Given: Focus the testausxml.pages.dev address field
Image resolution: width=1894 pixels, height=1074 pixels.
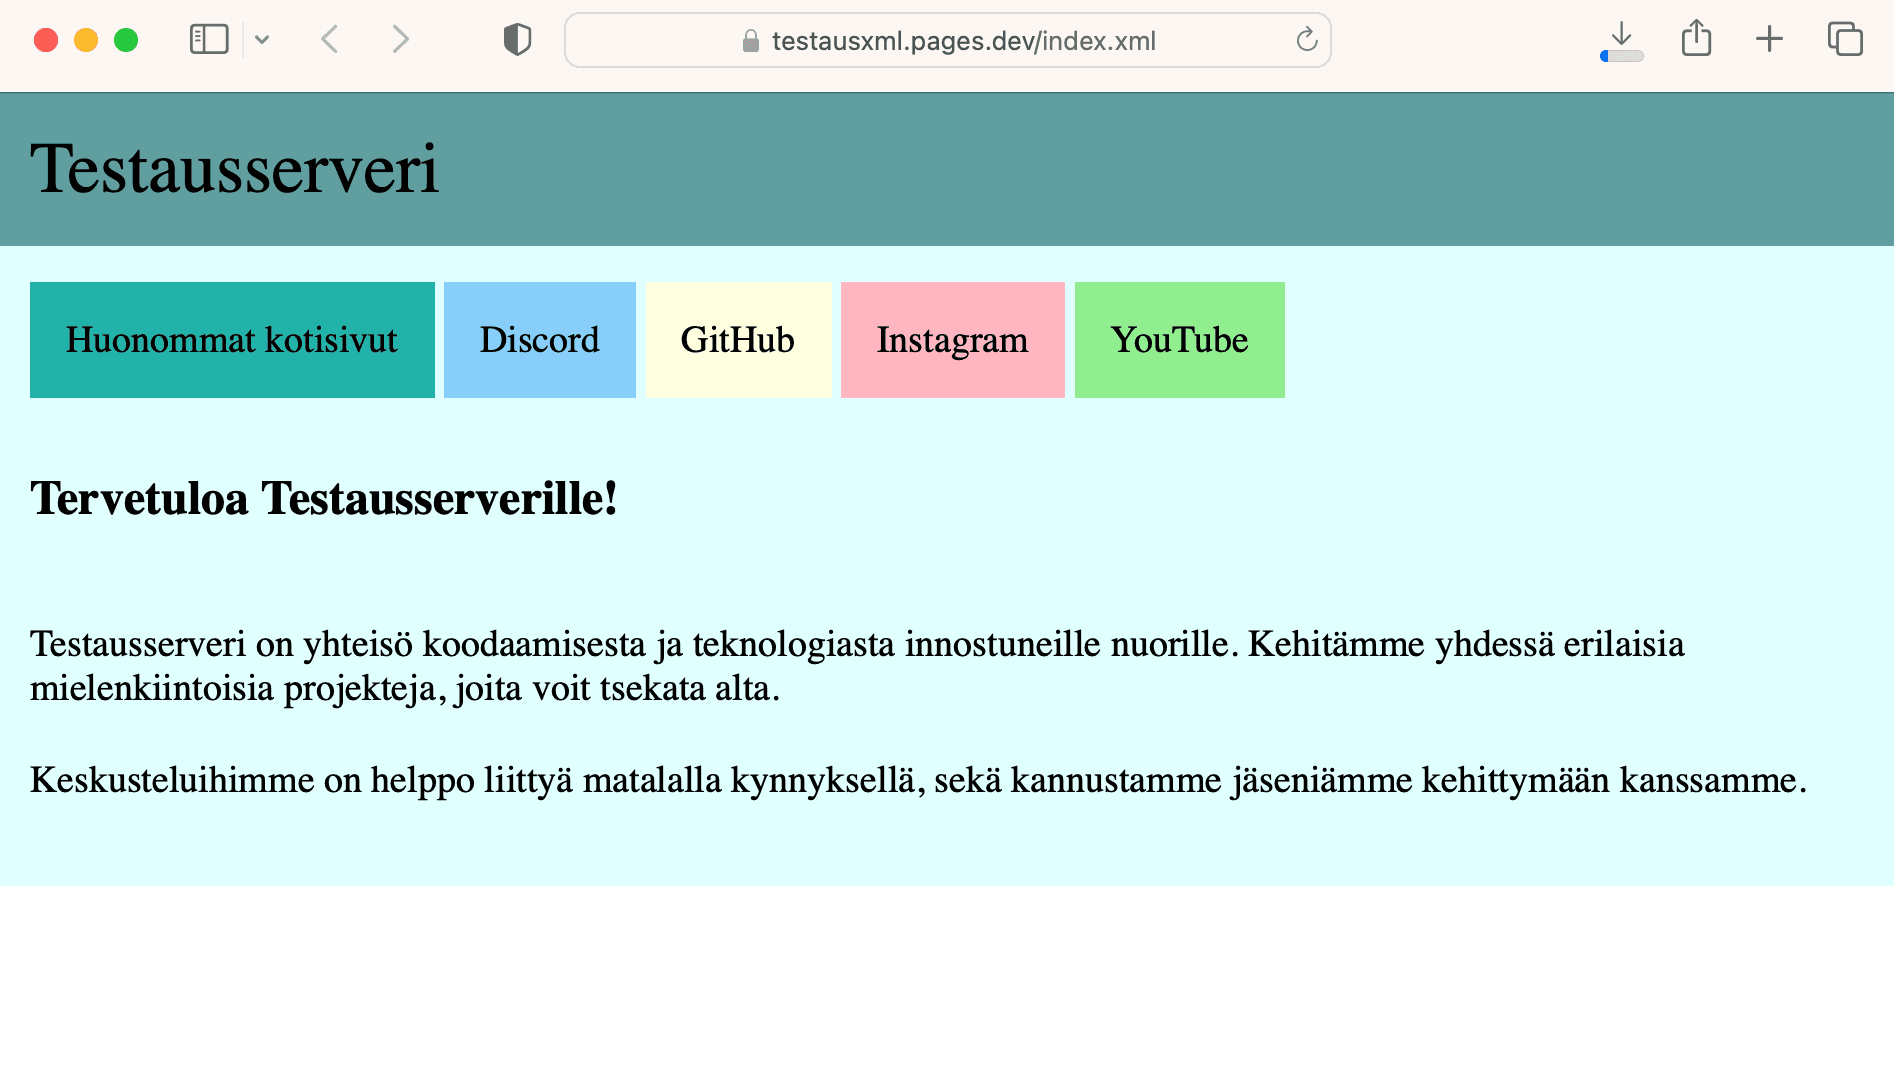Looking at the screenshot, I should tap(962, 41).
